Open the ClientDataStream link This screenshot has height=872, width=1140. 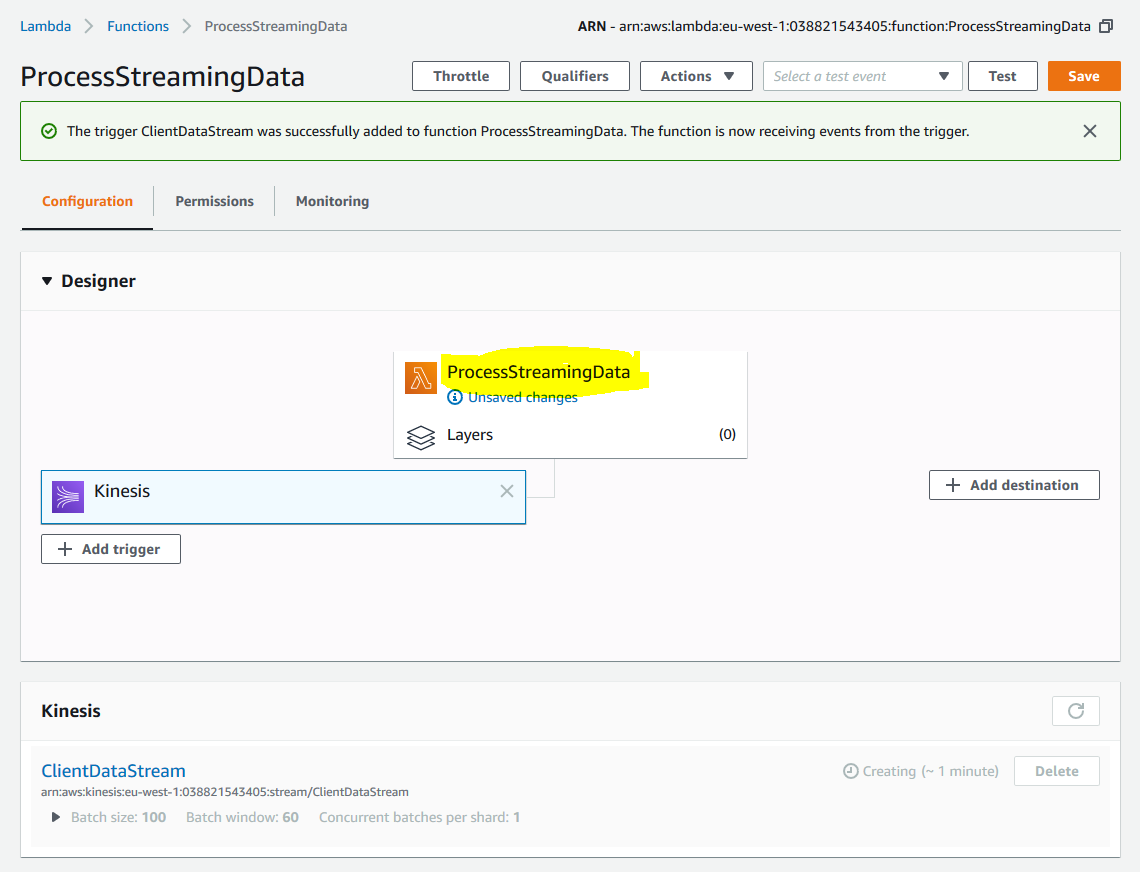(113, 771)
